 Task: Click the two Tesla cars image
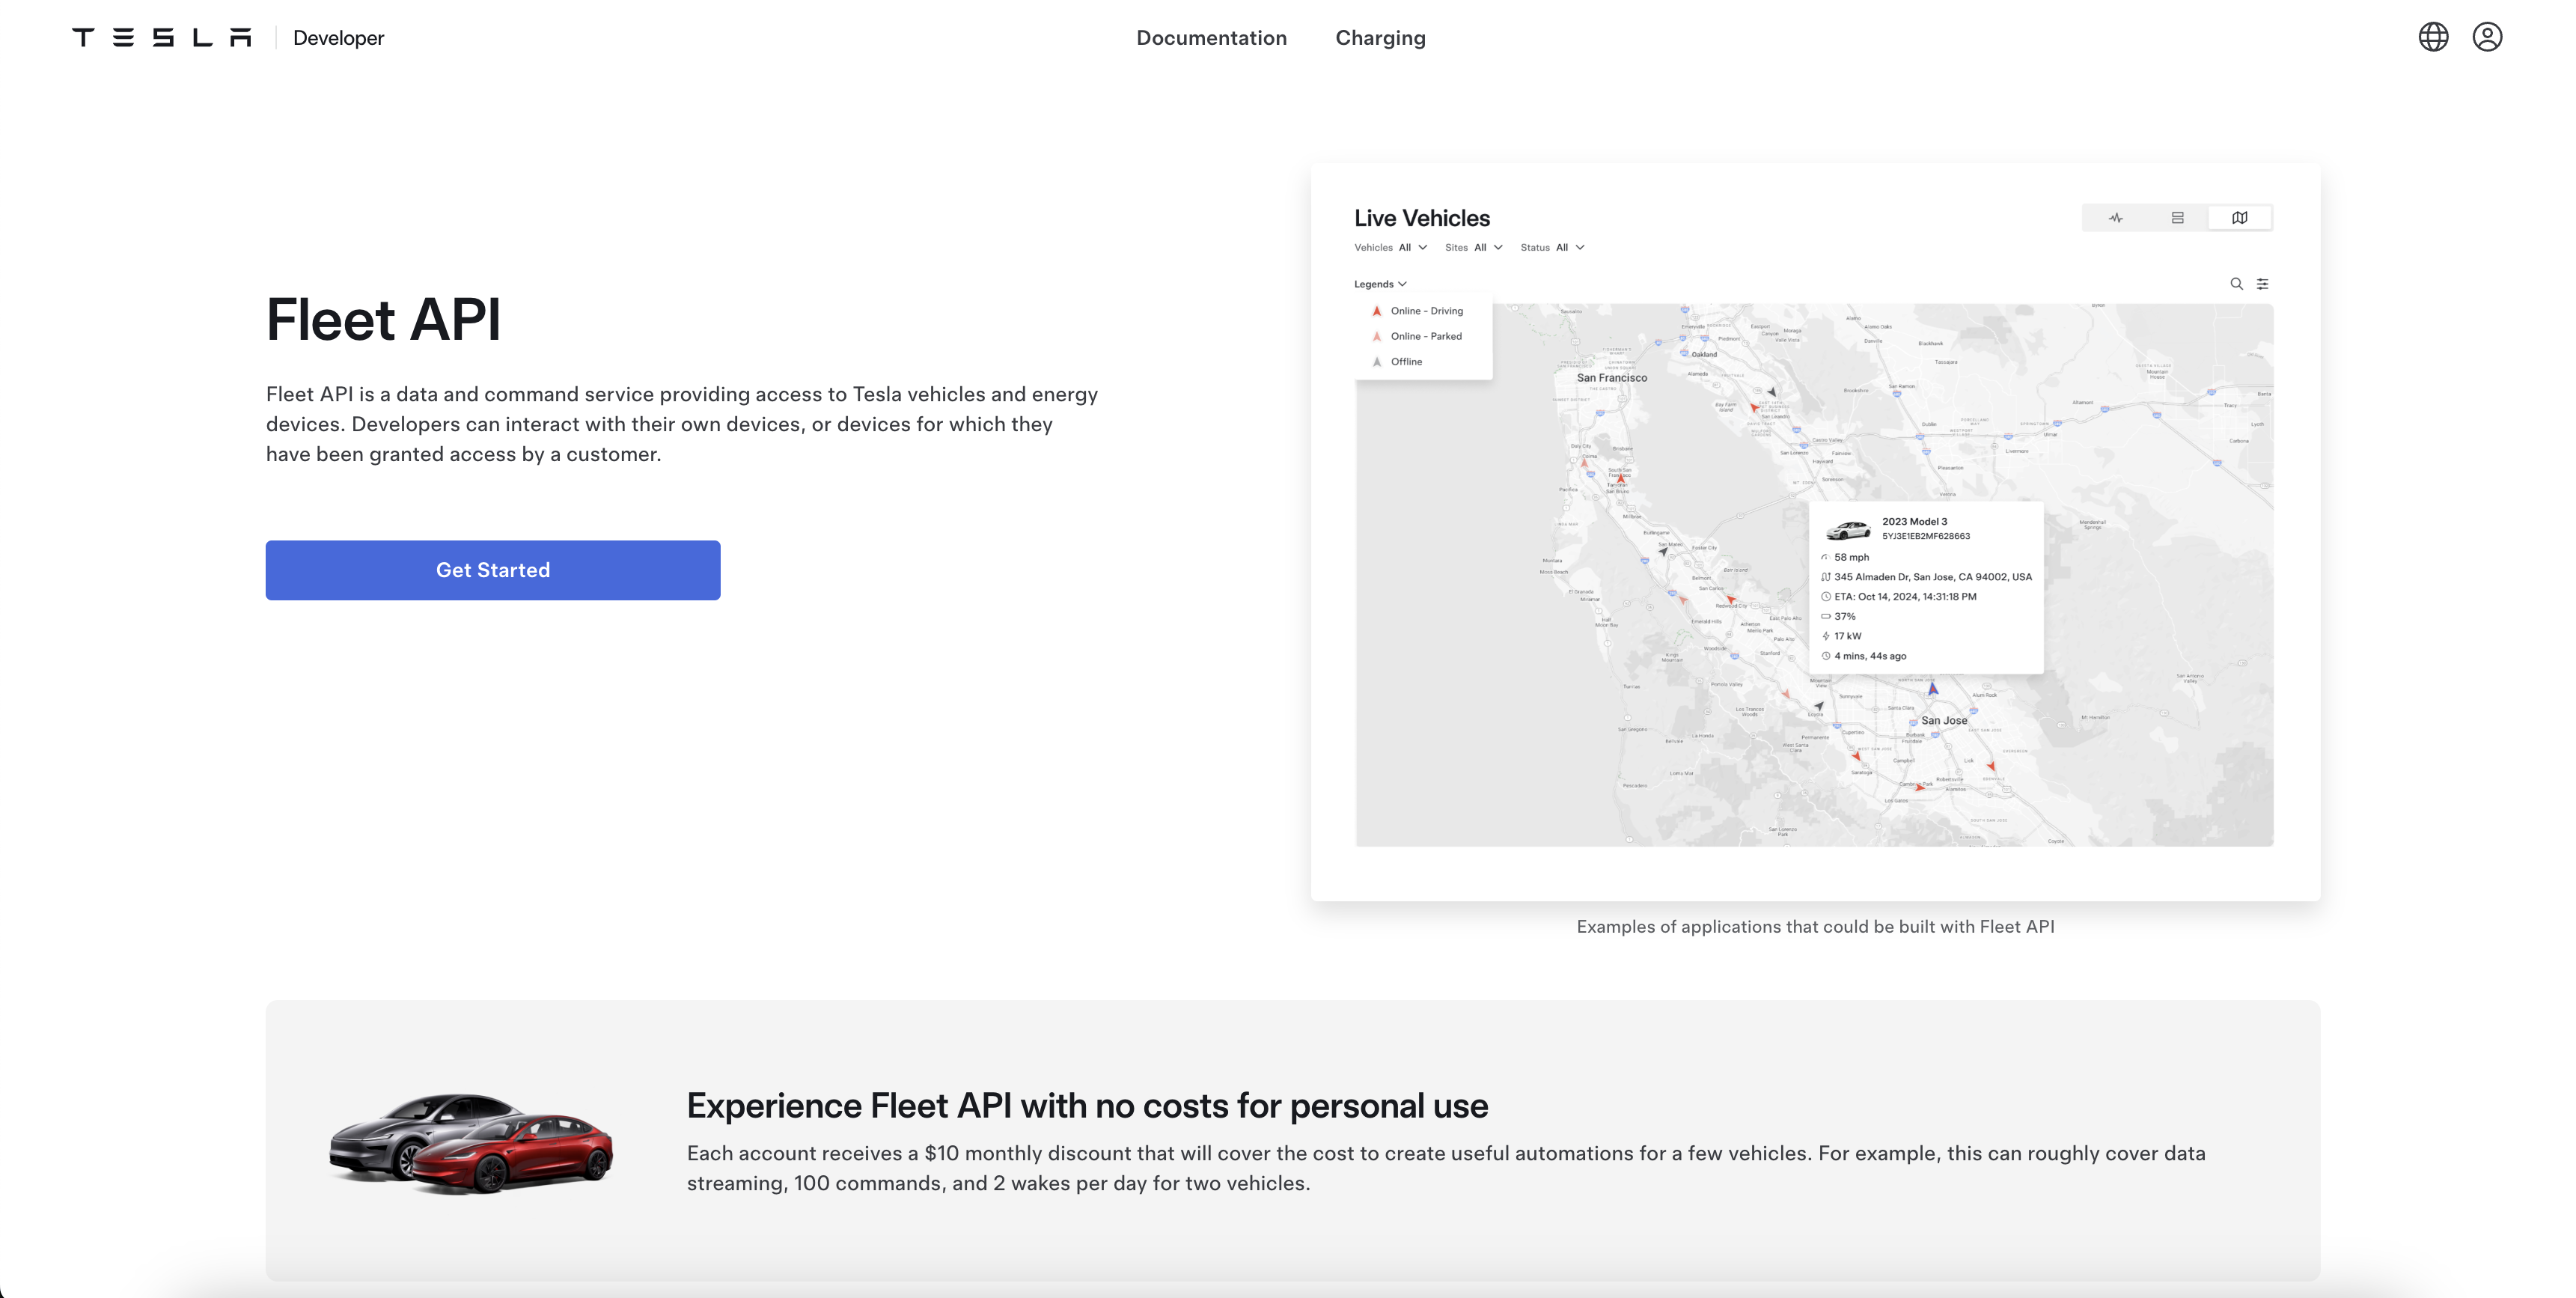pos(471,1143)
